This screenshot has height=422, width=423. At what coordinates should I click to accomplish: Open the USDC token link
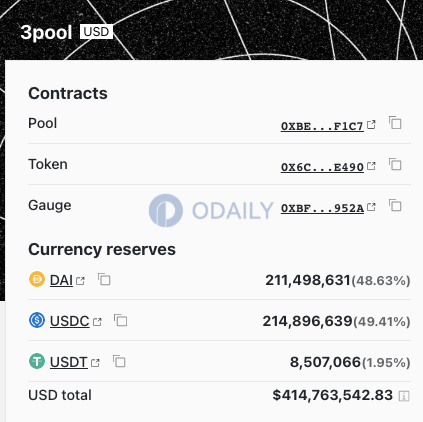coord(70,321)
